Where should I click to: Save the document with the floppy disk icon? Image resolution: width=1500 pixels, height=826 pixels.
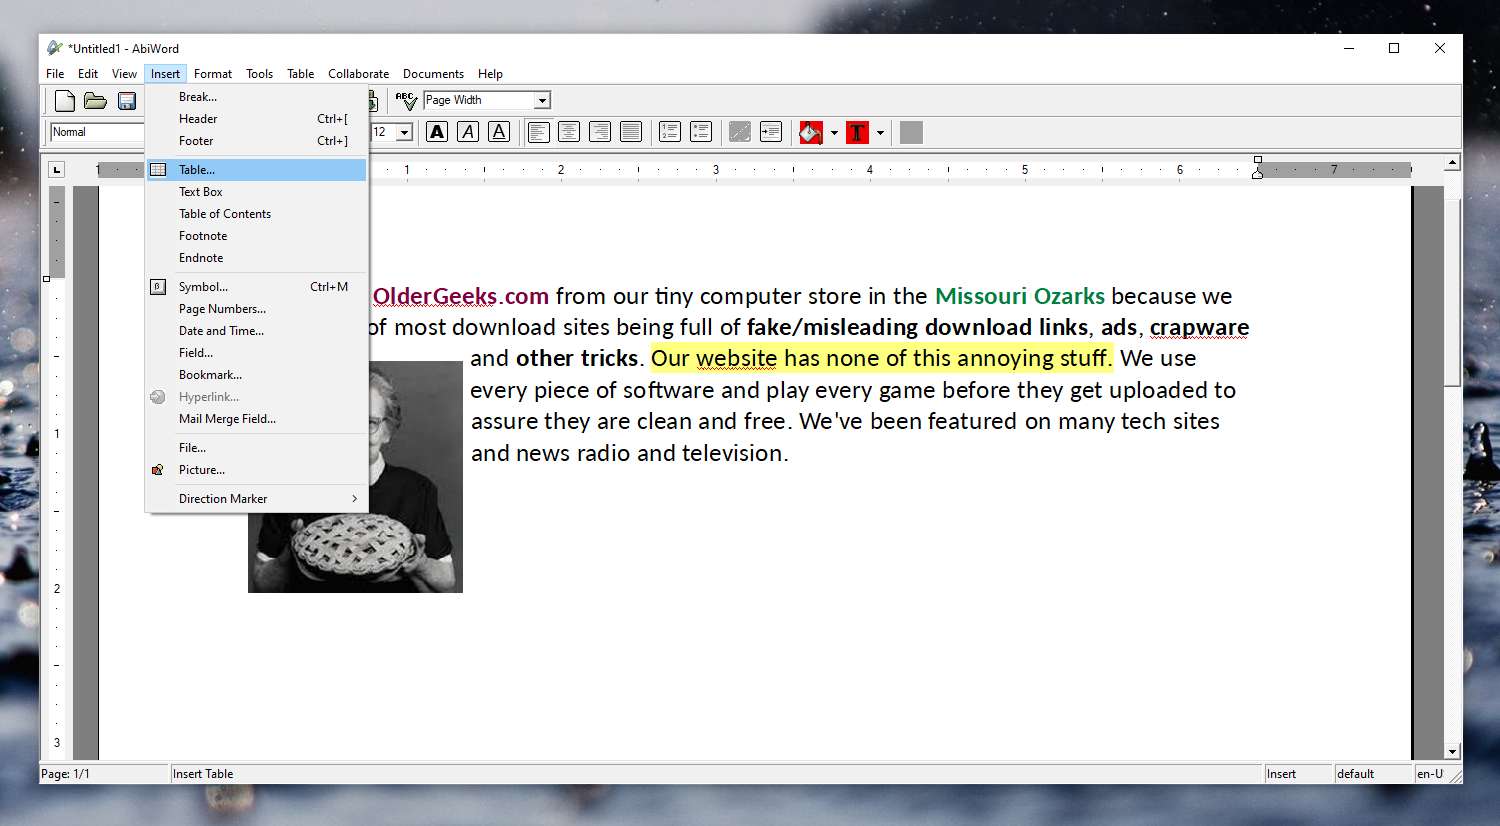[x=127, y=100]
